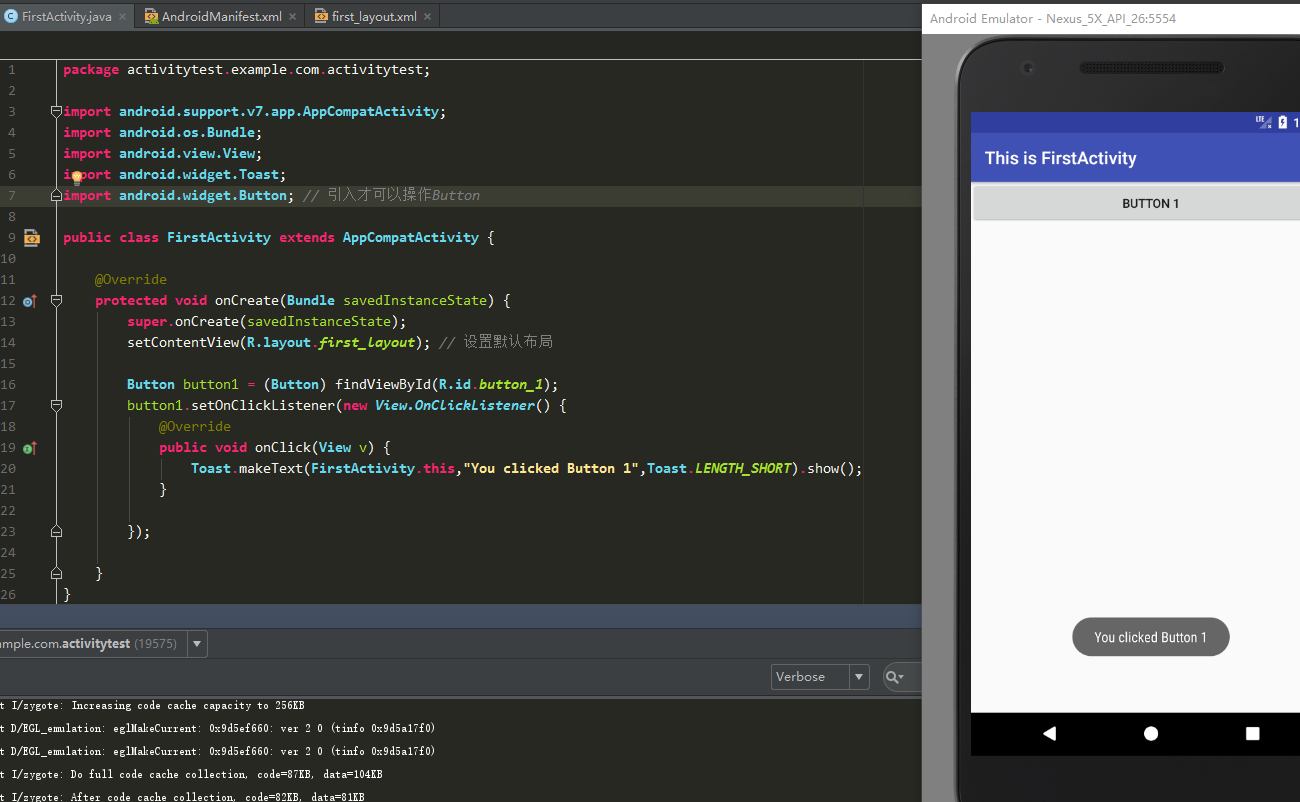Select the com.activitytest (19575) process box

[92, 644]
